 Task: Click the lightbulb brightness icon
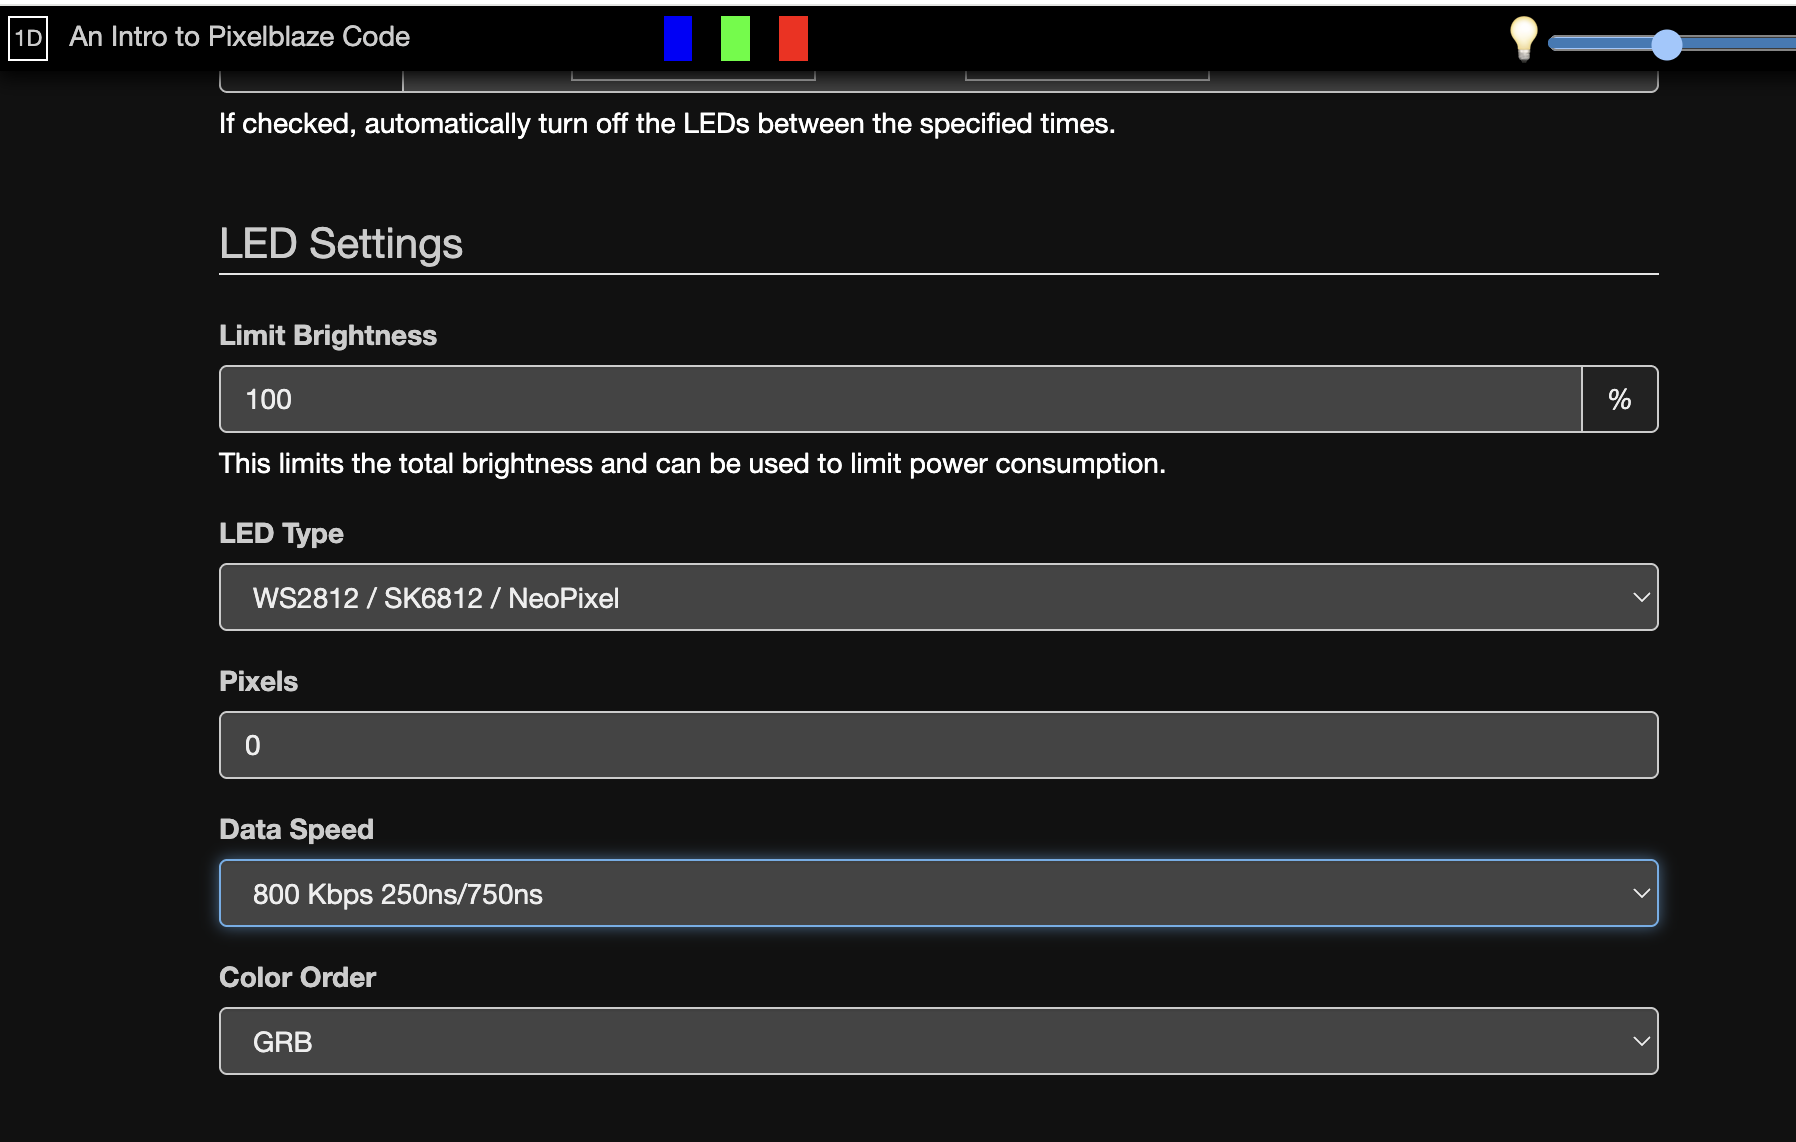(1522, 39)
